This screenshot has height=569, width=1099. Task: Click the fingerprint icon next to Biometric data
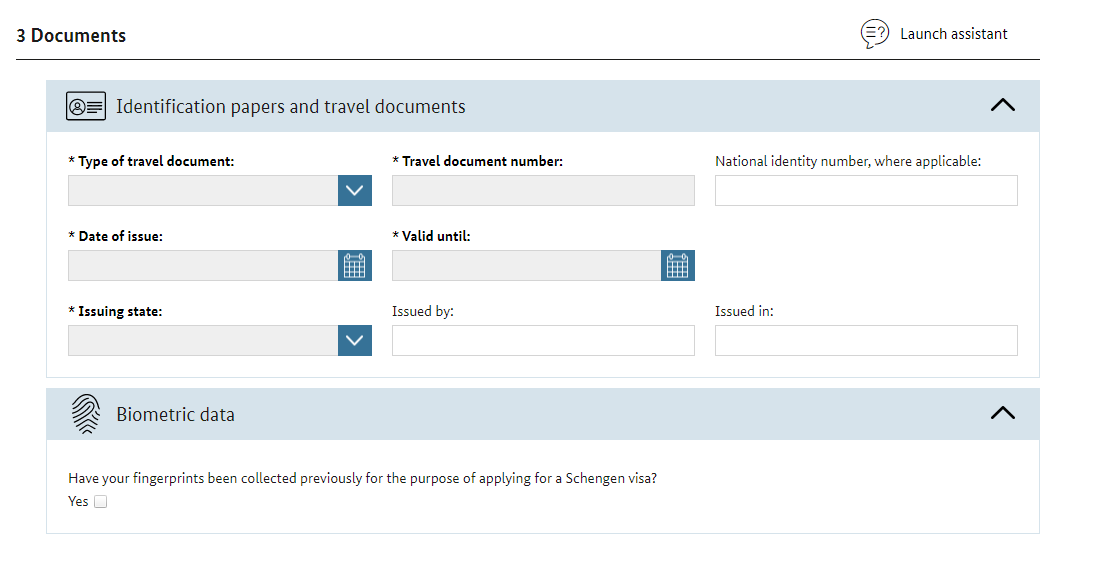point(86,414)
